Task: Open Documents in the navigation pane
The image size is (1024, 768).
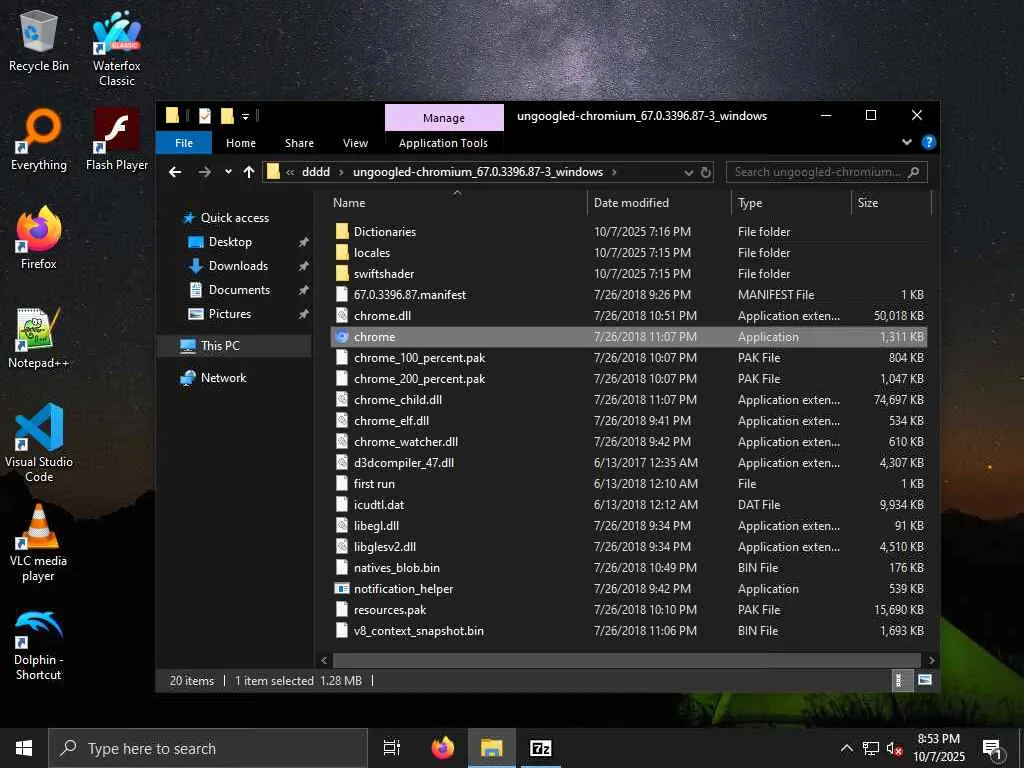Action: pos(239,290)
